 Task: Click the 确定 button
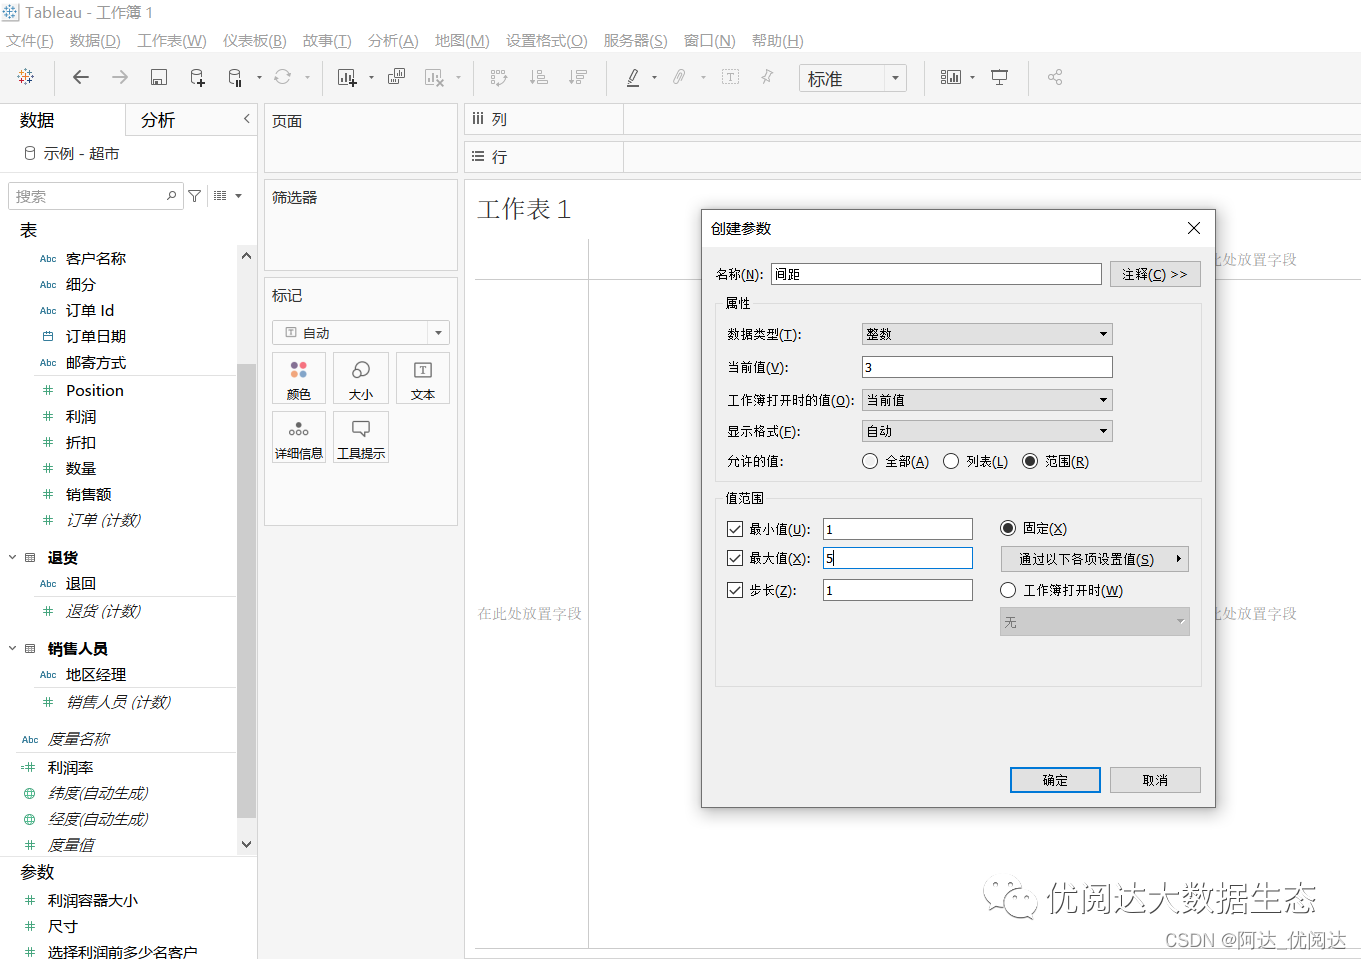1055,780
